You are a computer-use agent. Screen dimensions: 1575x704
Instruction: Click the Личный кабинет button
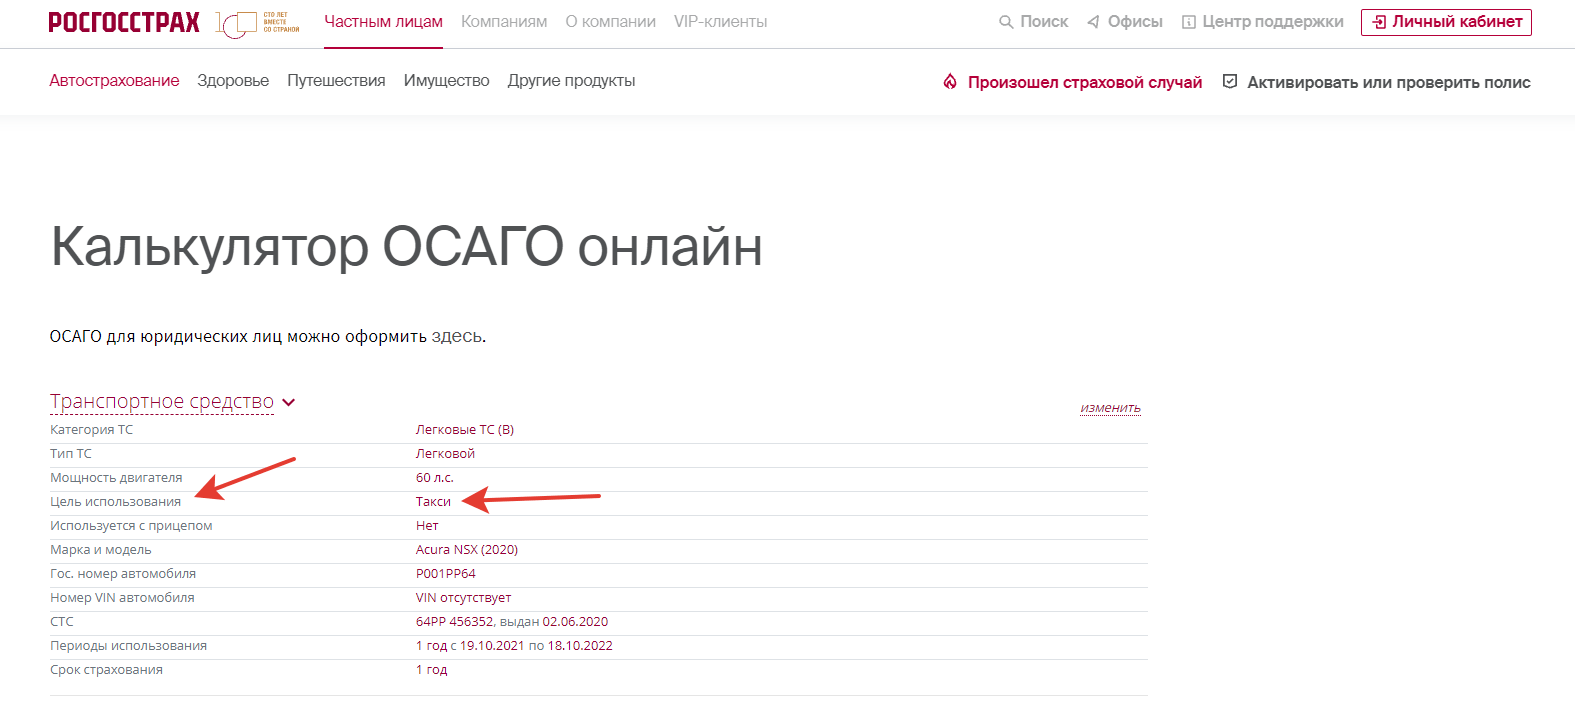click(x=1446, y=22)
